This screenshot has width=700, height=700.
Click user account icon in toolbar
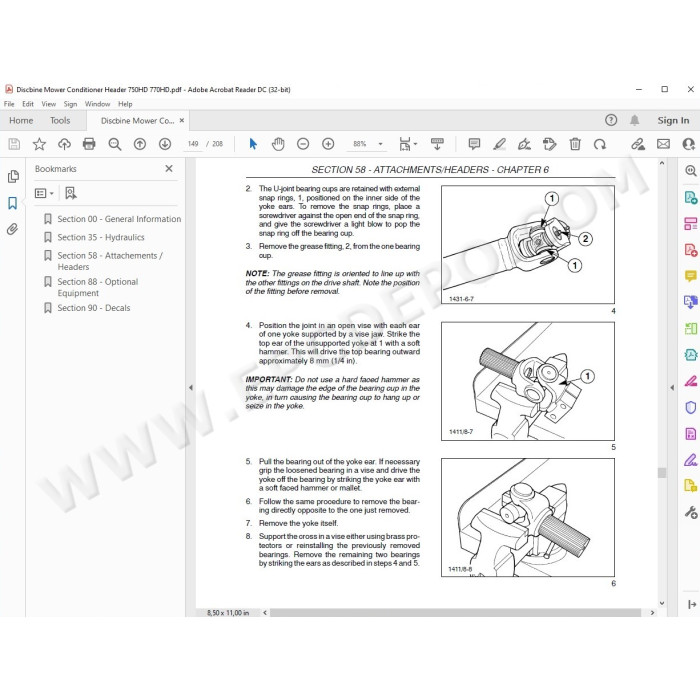689,144
